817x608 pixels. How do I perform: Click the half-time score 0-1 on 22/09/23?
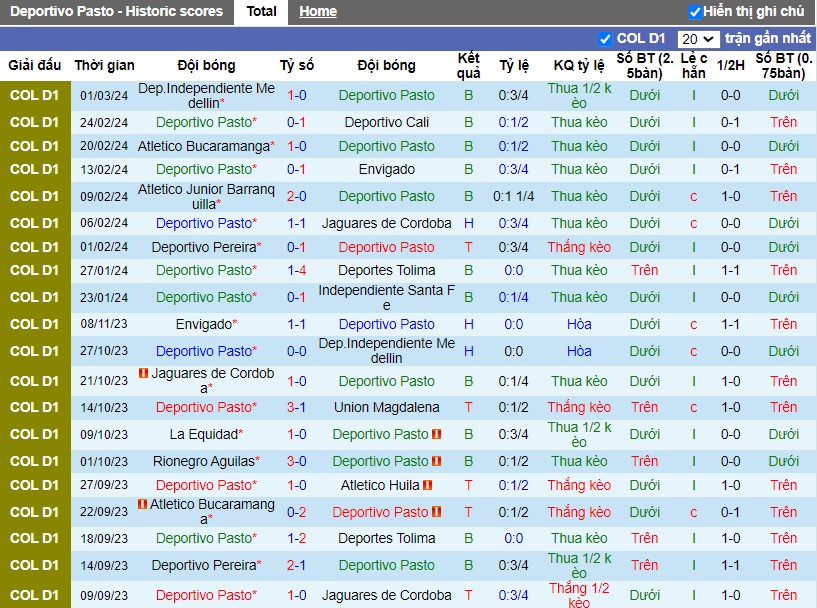point(731,512)
